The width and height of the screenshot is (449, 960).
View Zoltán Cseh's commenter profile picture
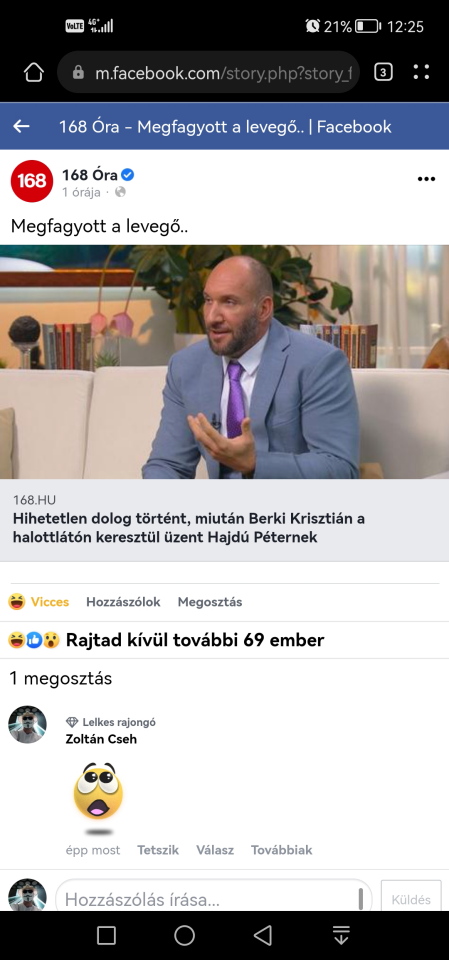28,724
